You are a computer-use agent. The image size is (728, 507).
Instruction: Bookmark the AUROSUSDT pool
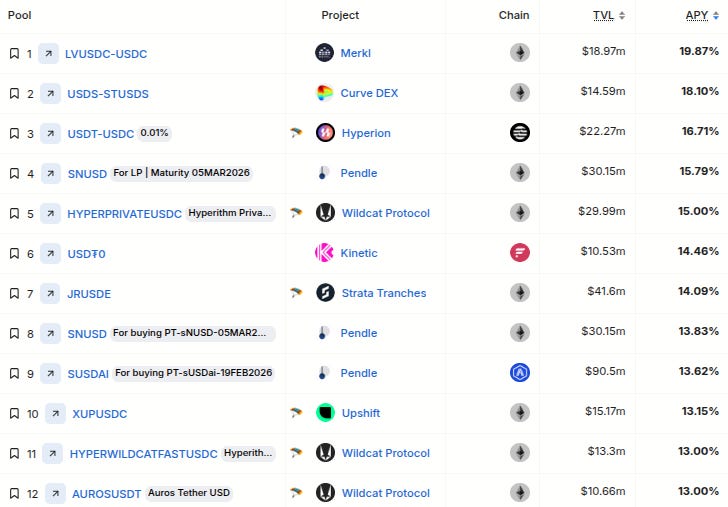pyautogui.click(x=14, y=493)
